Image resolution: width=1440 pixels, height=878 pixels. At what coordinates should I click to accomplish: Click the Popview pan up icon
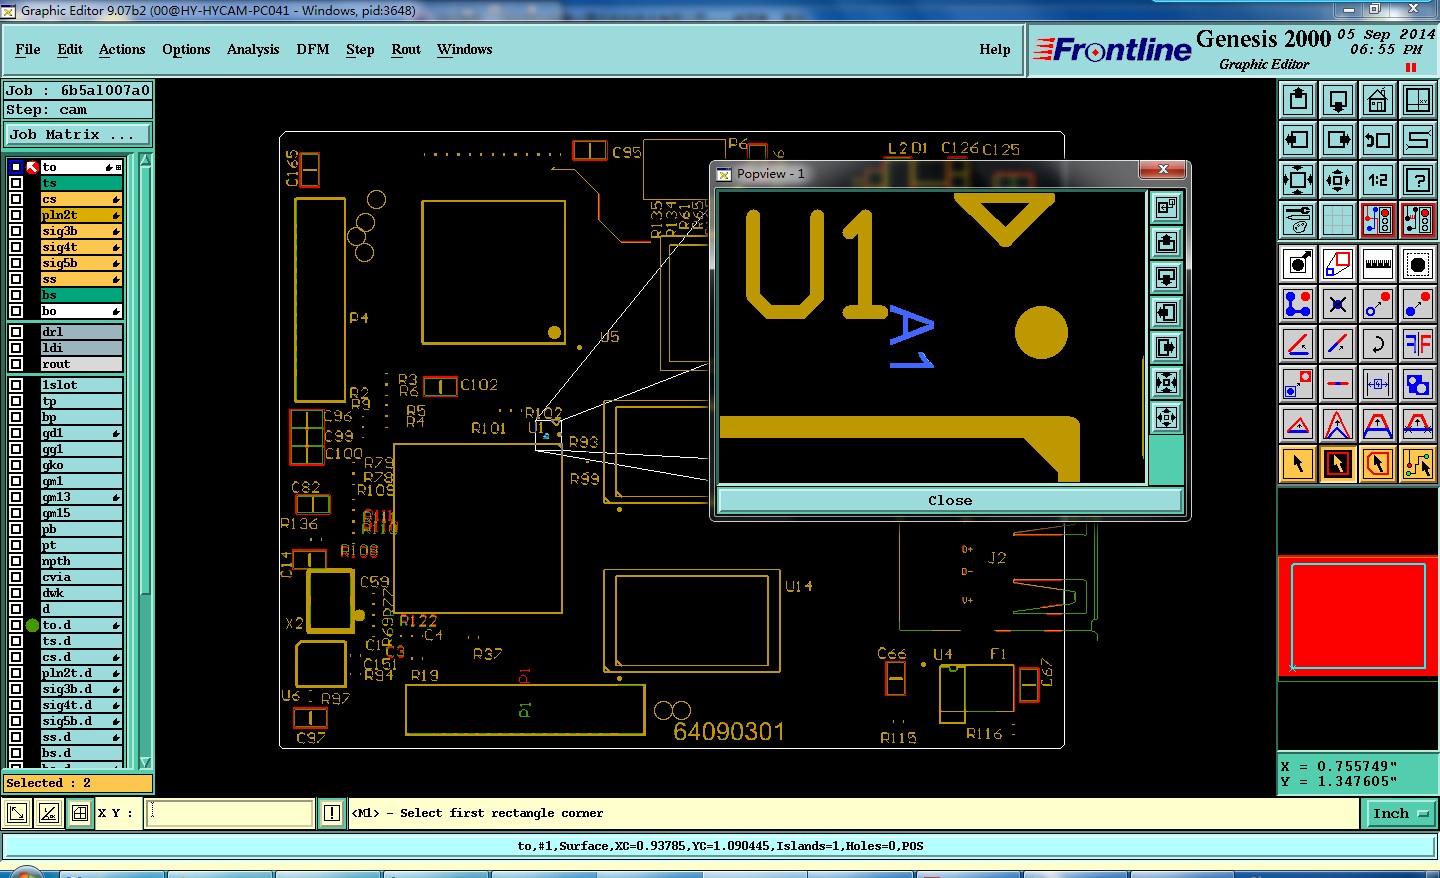pyautogui.click(x=1166, y=242)
